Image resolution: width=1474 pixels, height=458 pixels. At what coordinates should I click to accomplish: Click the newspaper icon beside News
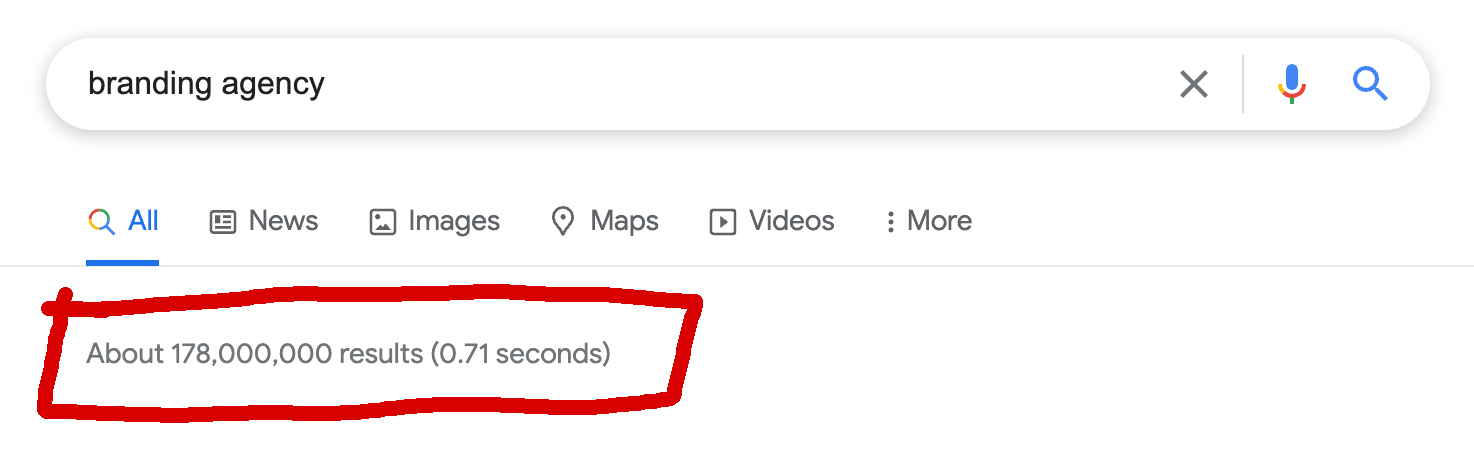223,221
